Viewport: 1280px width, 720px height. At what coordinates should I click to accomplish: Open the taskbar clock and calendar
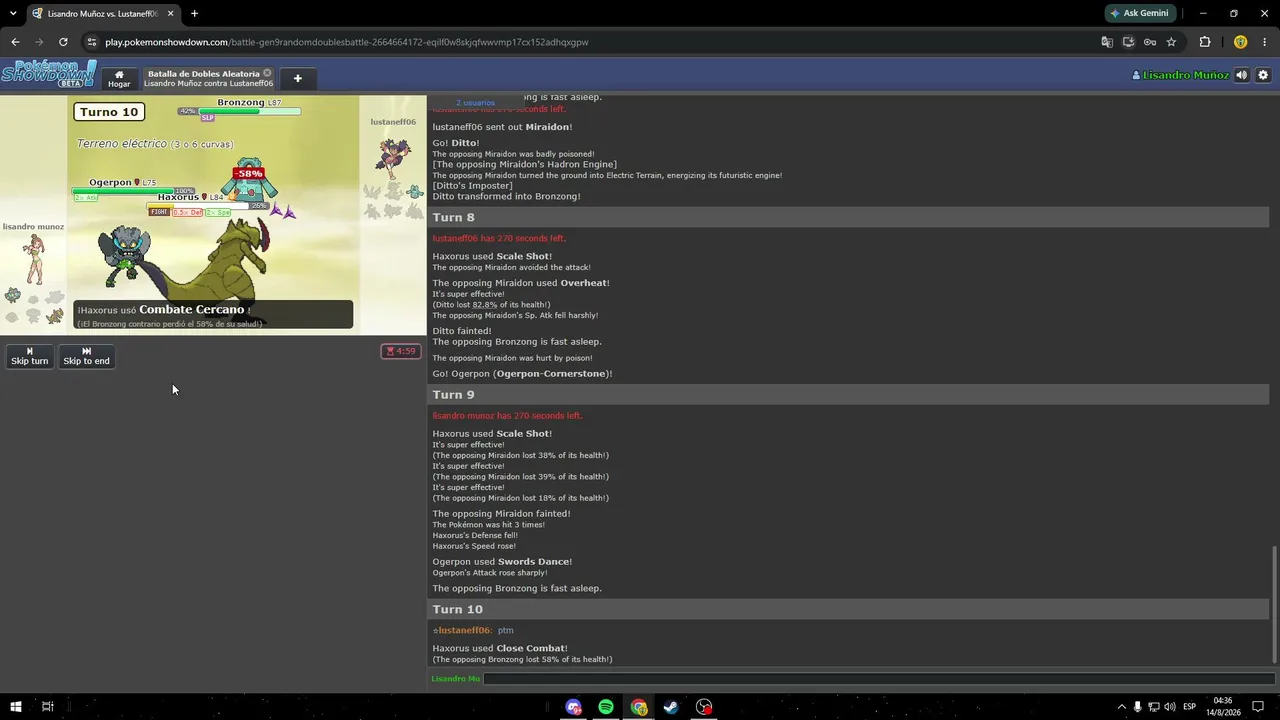(1222, 707)
